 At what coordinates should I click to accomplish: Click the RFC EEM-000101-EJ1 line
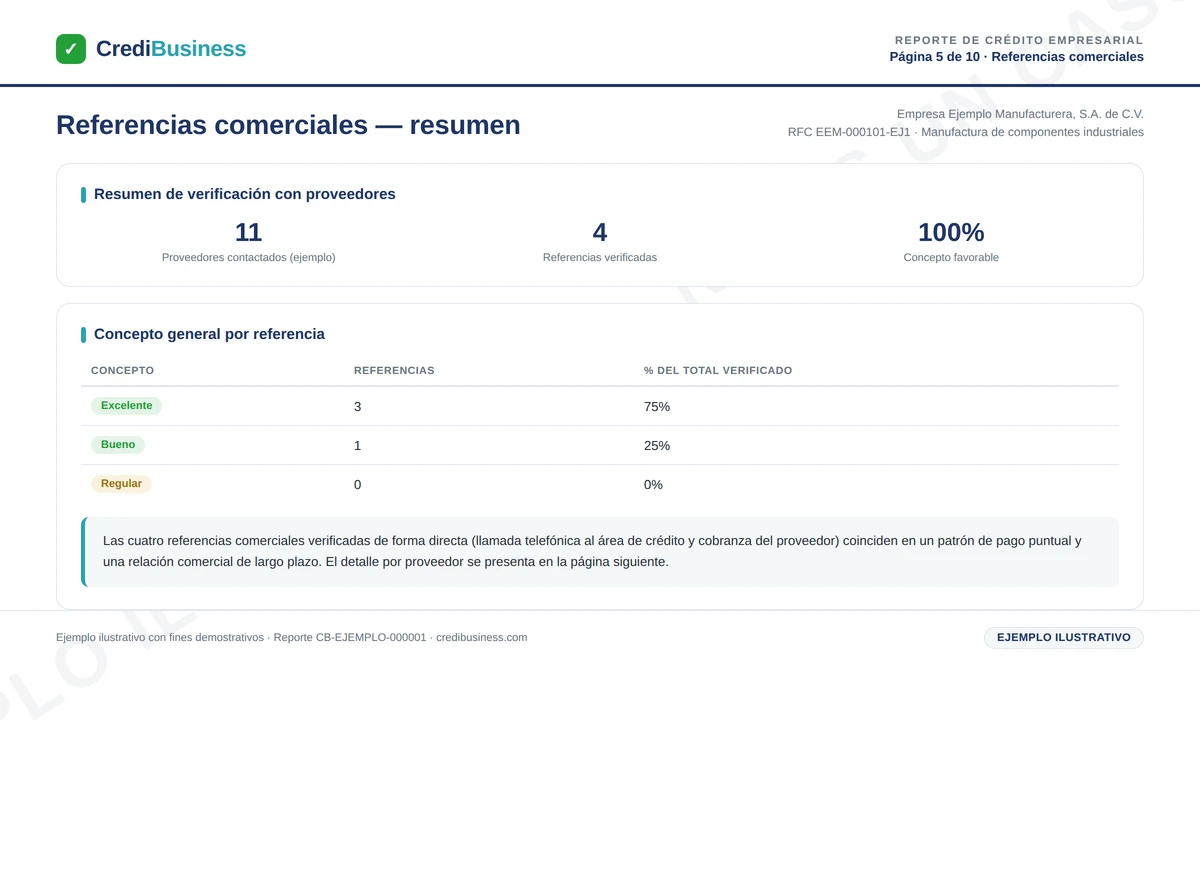point(966,132)
